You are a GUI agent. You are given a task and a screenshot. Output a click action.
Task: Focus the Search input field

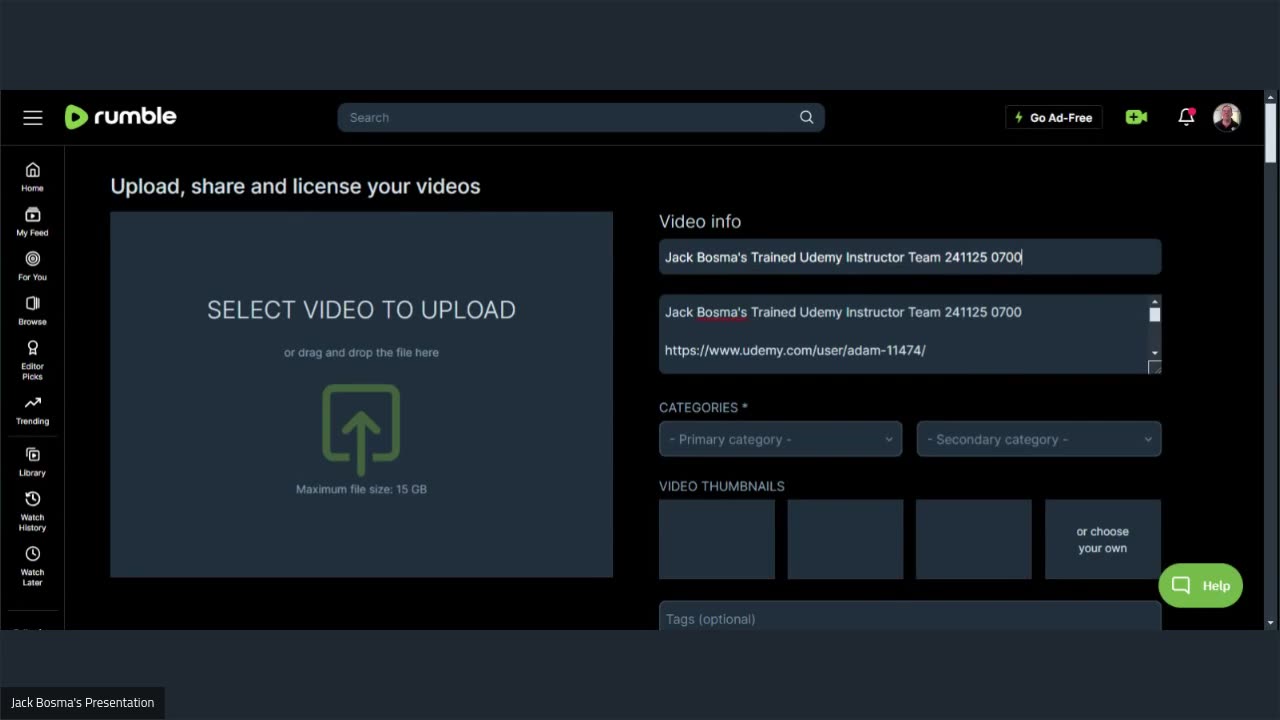point(580,117)
